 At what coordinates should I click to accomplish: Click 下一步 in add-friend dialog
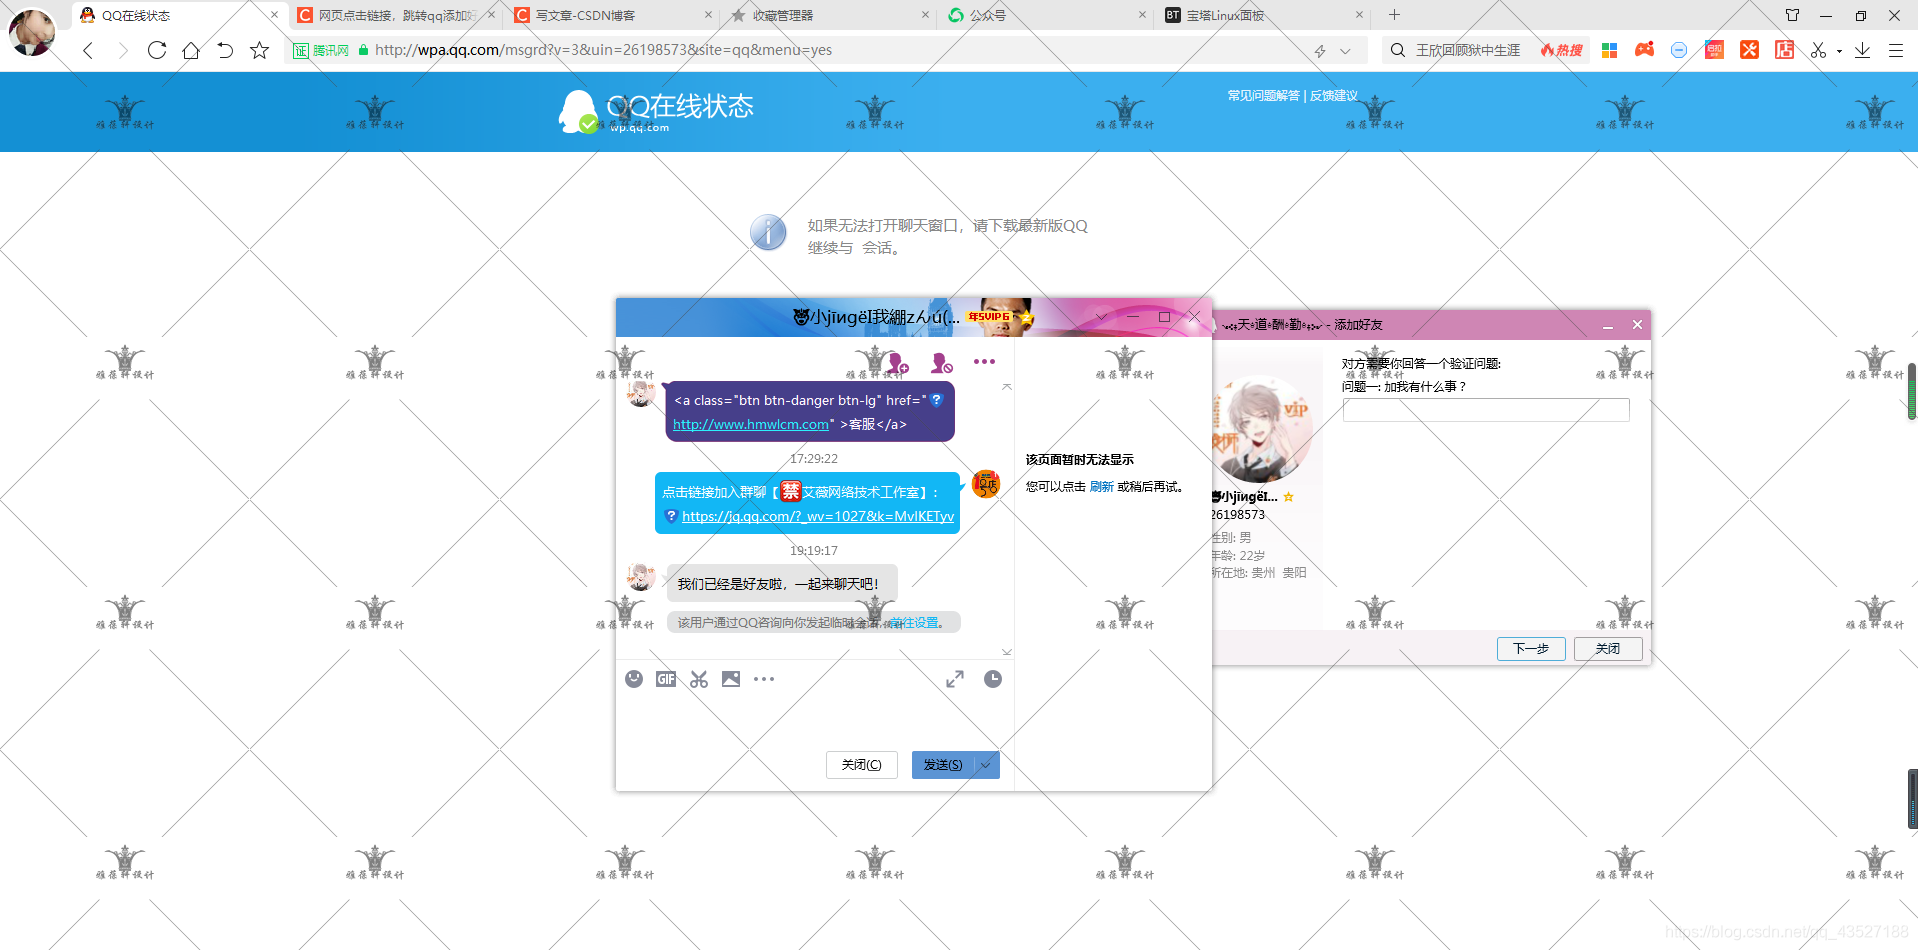click(x=1531, y=649)
